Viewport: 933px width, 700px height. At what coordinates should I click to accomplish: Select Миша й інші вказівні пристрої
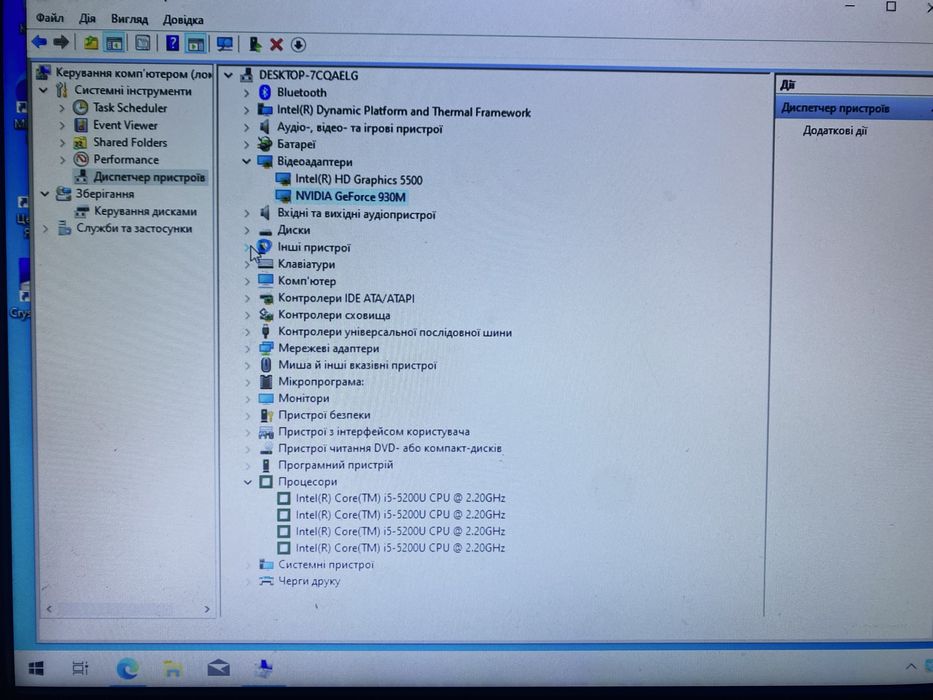coord(357,365)
